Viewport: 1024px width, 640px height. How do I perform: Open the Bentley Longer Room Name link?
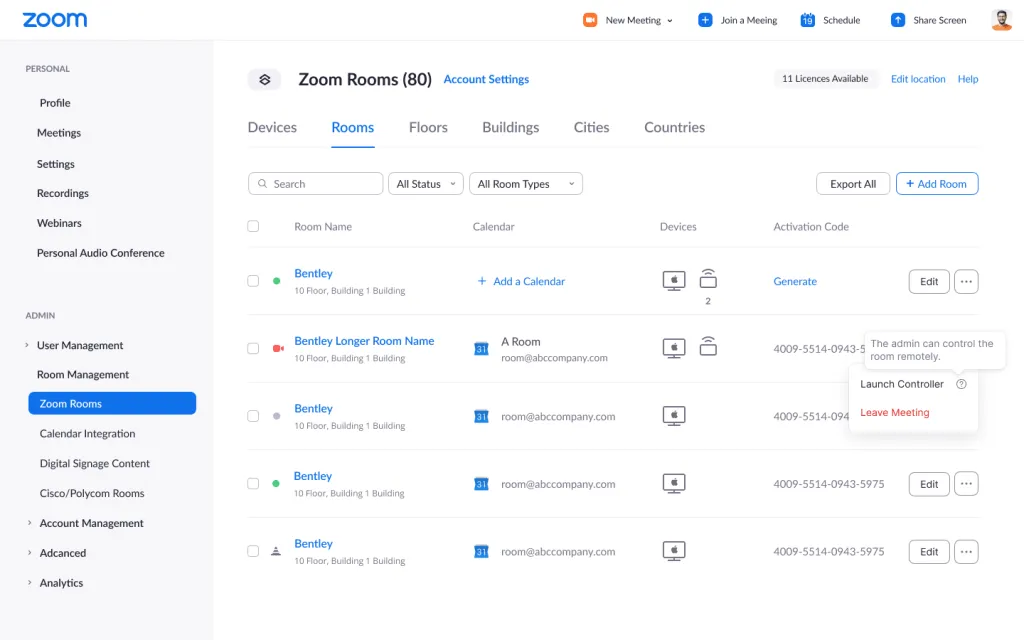pos(364,341)
